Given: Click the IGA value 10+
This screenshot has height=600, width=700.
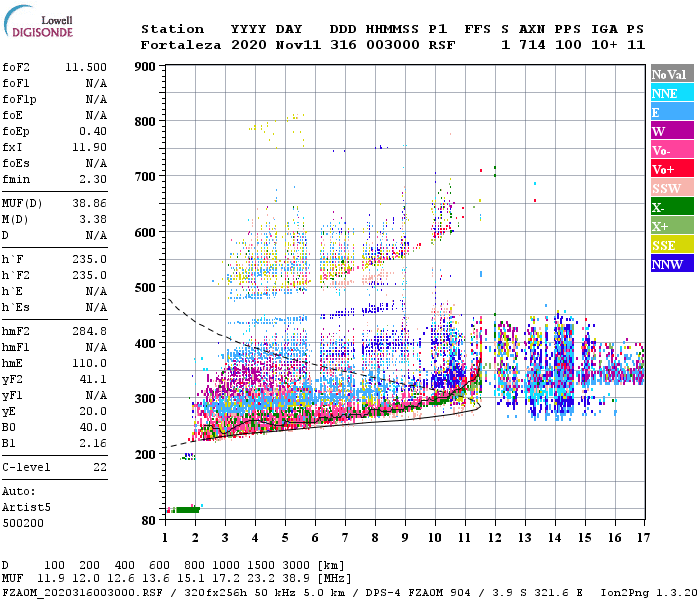Looking at the screenshot, I should (x=604, y=45).
